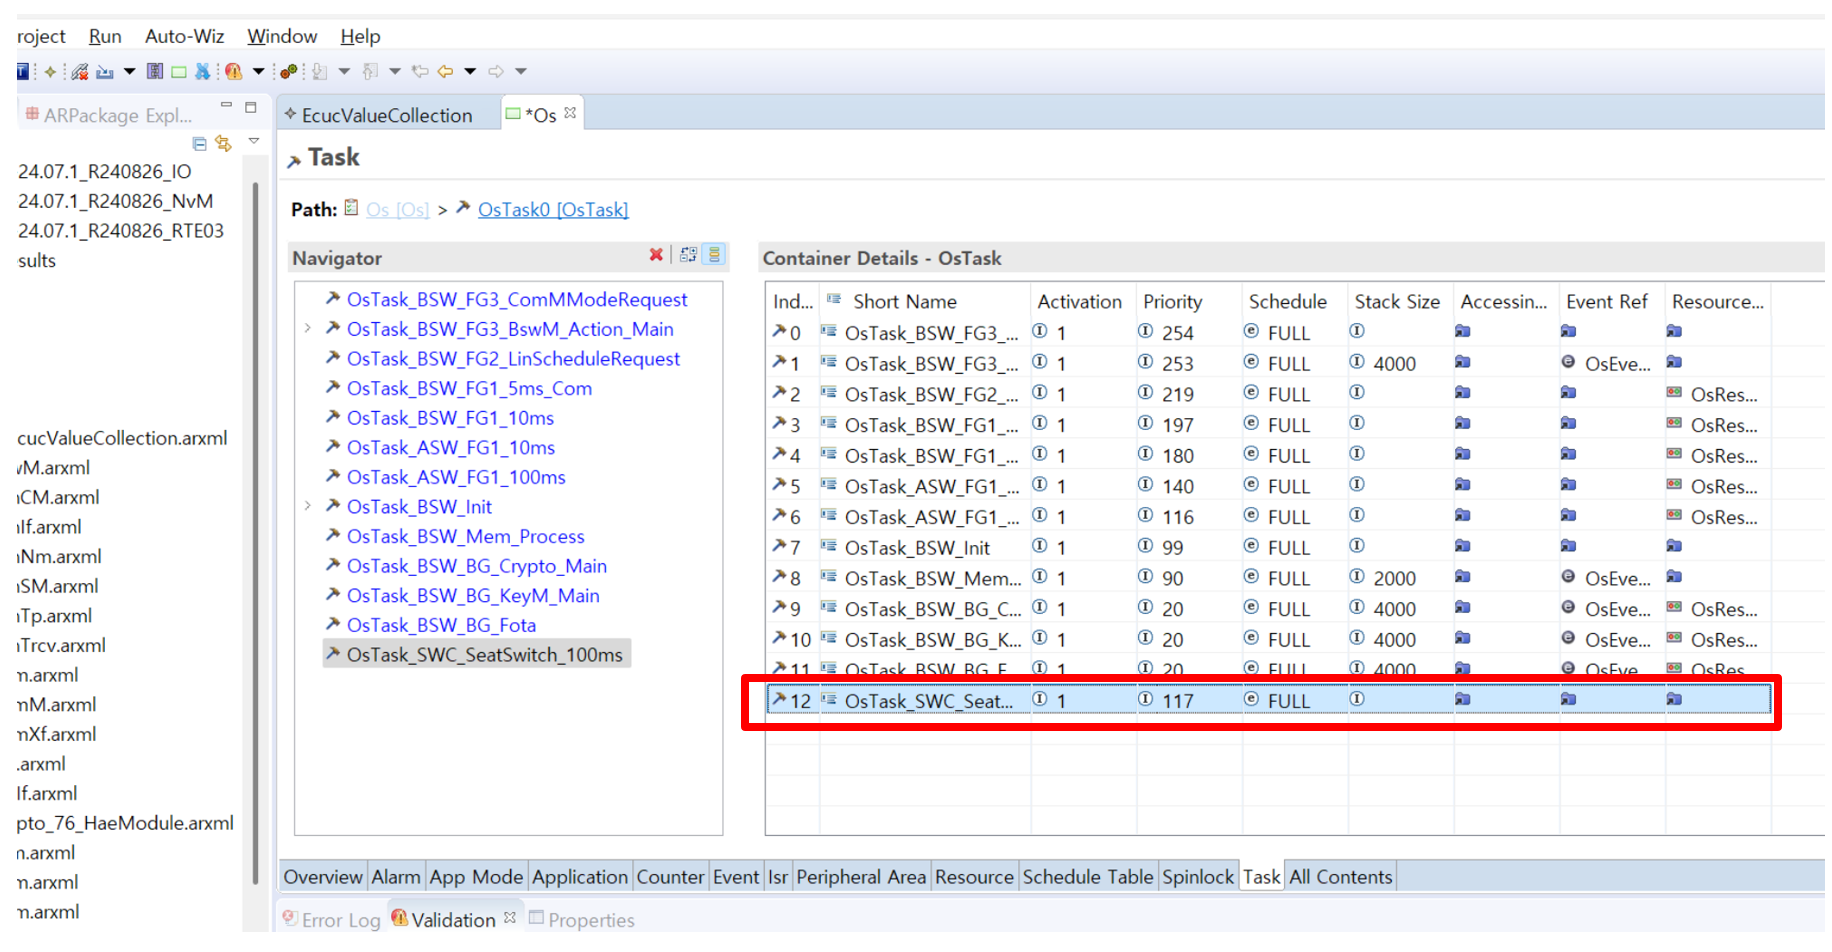Click Collapse All icon in ARPackage Explorer
Viewport: 1832px width, 952px height.
[x=199, y=144]
